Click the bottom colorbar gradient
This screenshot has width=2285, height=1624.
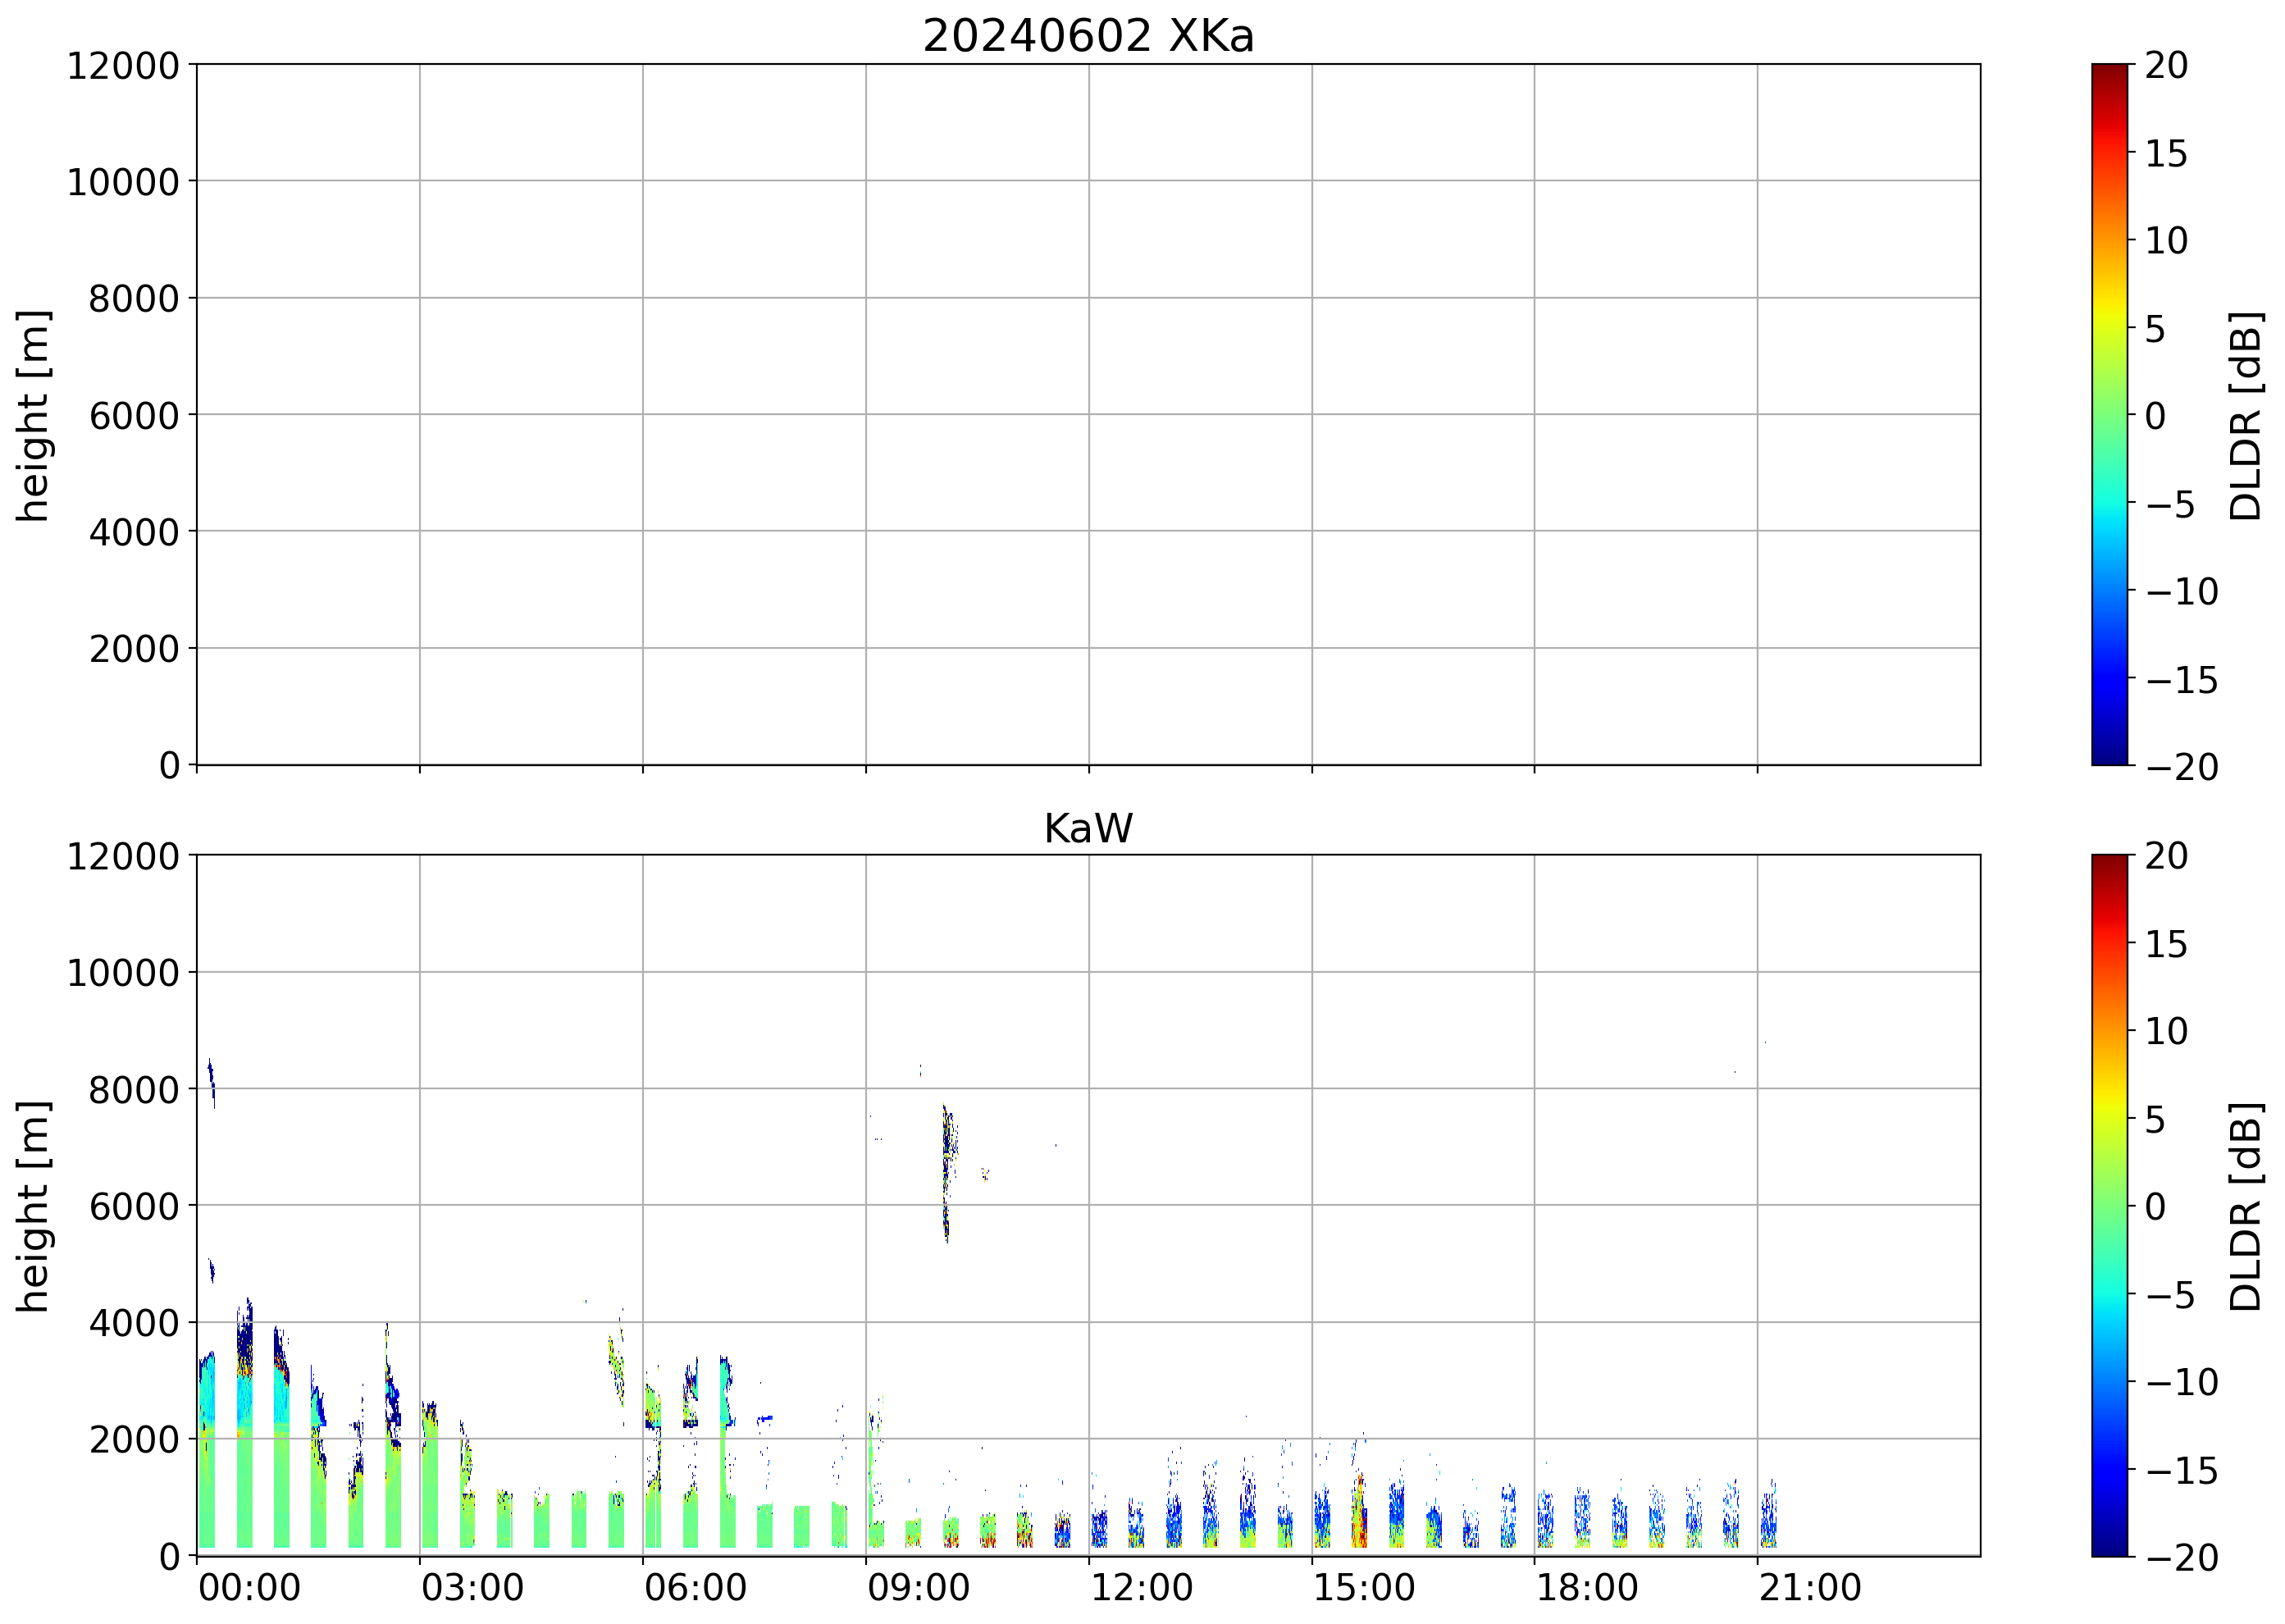tap(2109, 1204)
